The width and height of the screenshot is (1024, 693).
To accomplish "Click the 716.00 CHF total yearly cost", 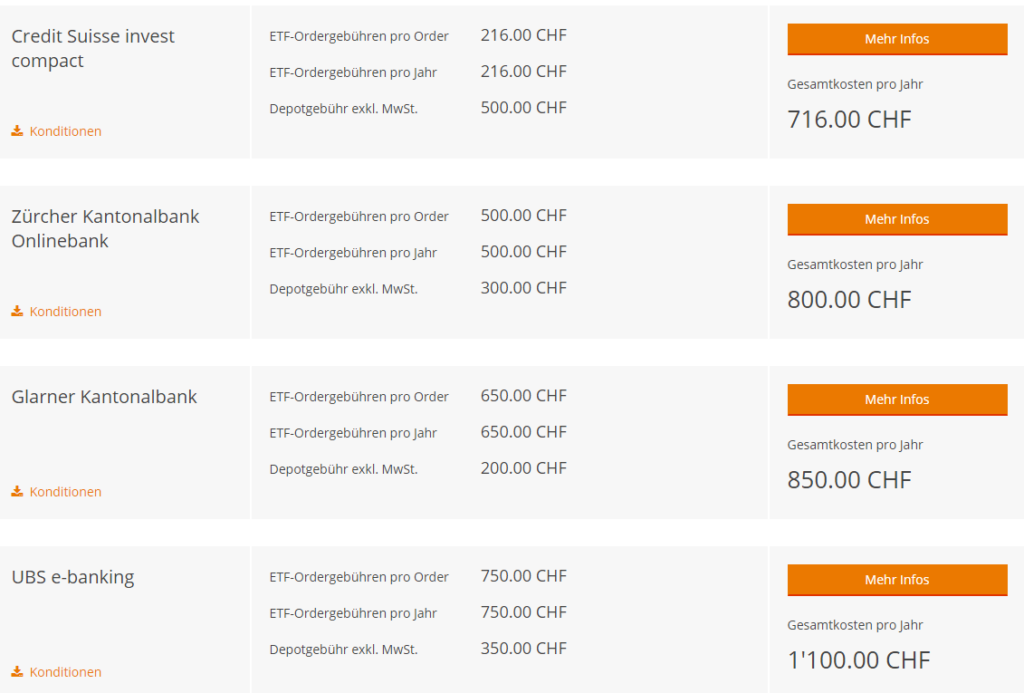I will [849, 120].
